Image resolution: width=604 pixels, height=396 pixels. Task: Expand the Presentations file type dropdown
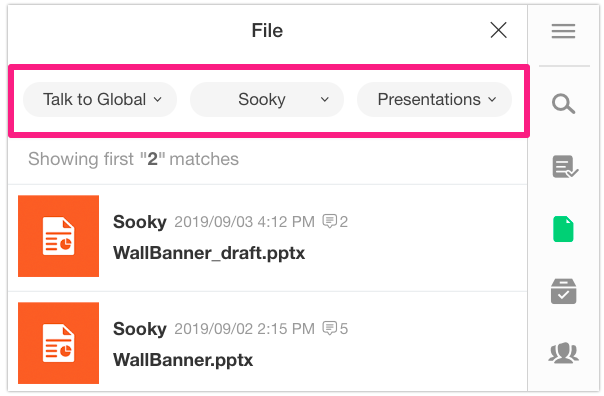click(434, 99)
